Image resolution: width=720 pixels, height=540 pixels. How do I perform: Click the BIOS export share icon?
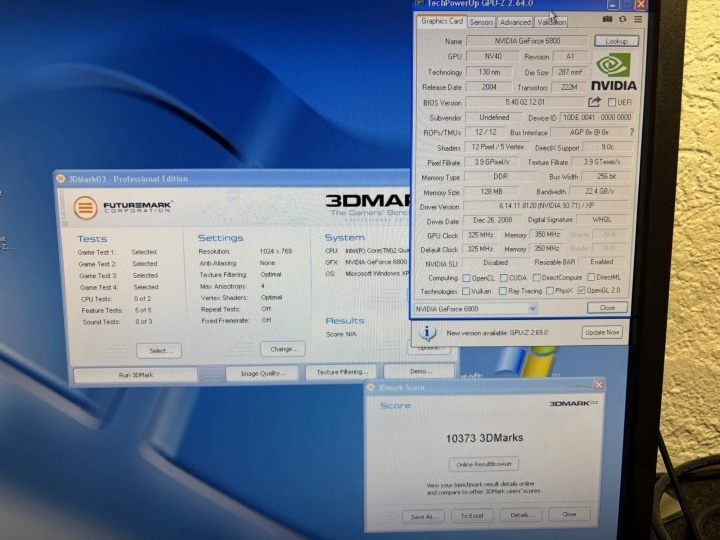coord(595,102)
